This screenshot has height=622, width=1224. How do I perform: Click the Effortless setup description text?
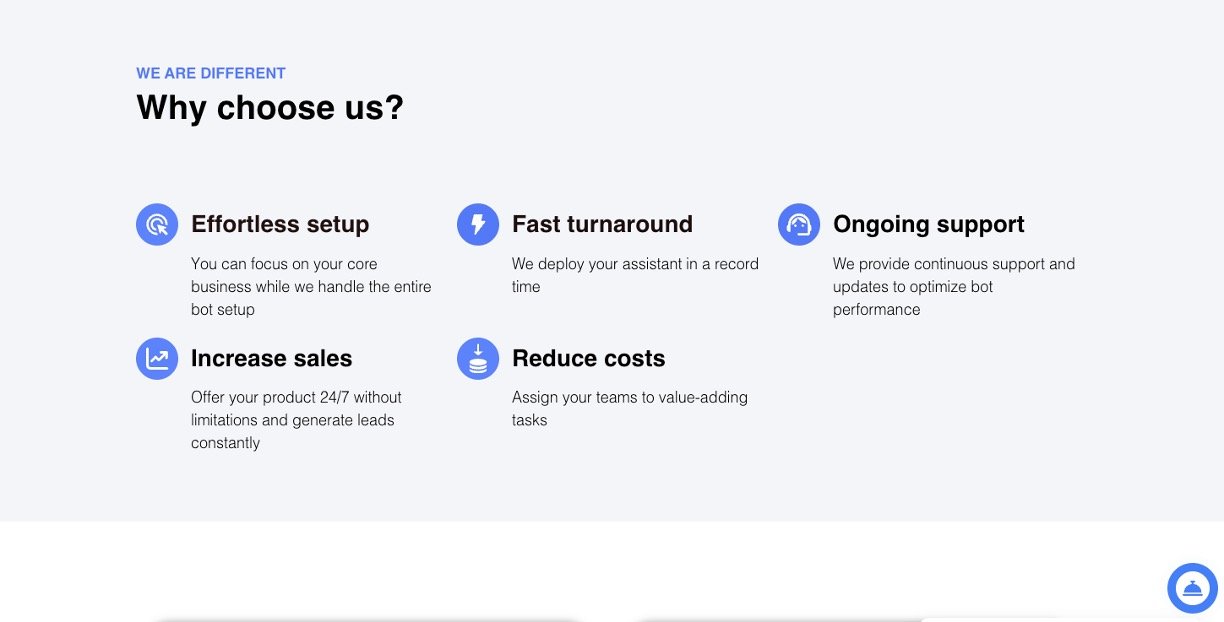click(x=311, y=287)
